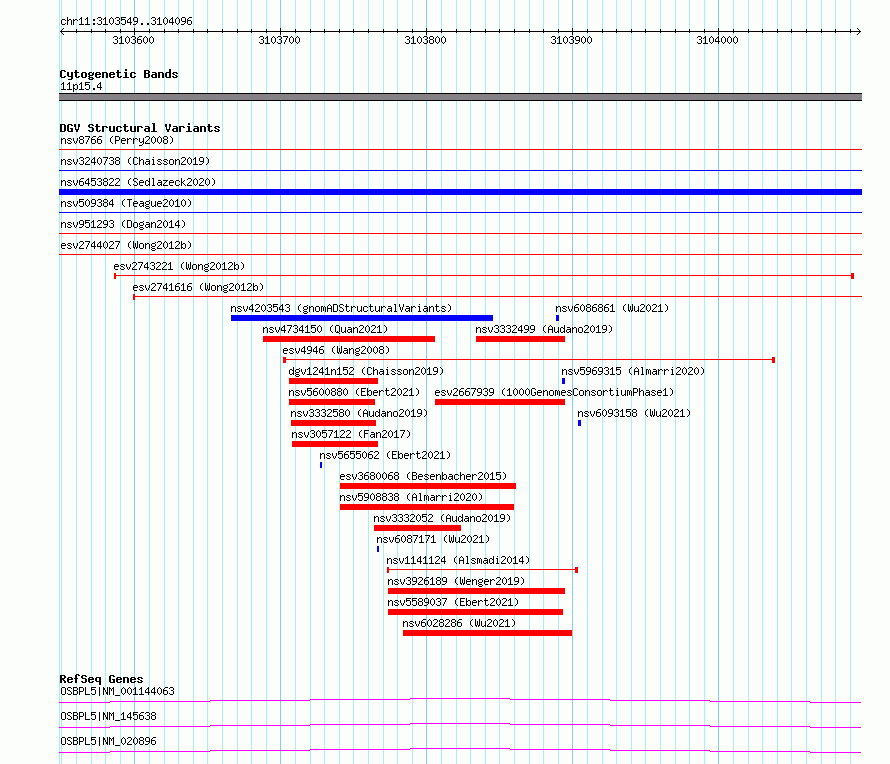Image resolution: width=890 pixels, height=764 pixels.
Task: Click the blue nsv5969315 Almarri2020 marker
Action: point(563,381)
